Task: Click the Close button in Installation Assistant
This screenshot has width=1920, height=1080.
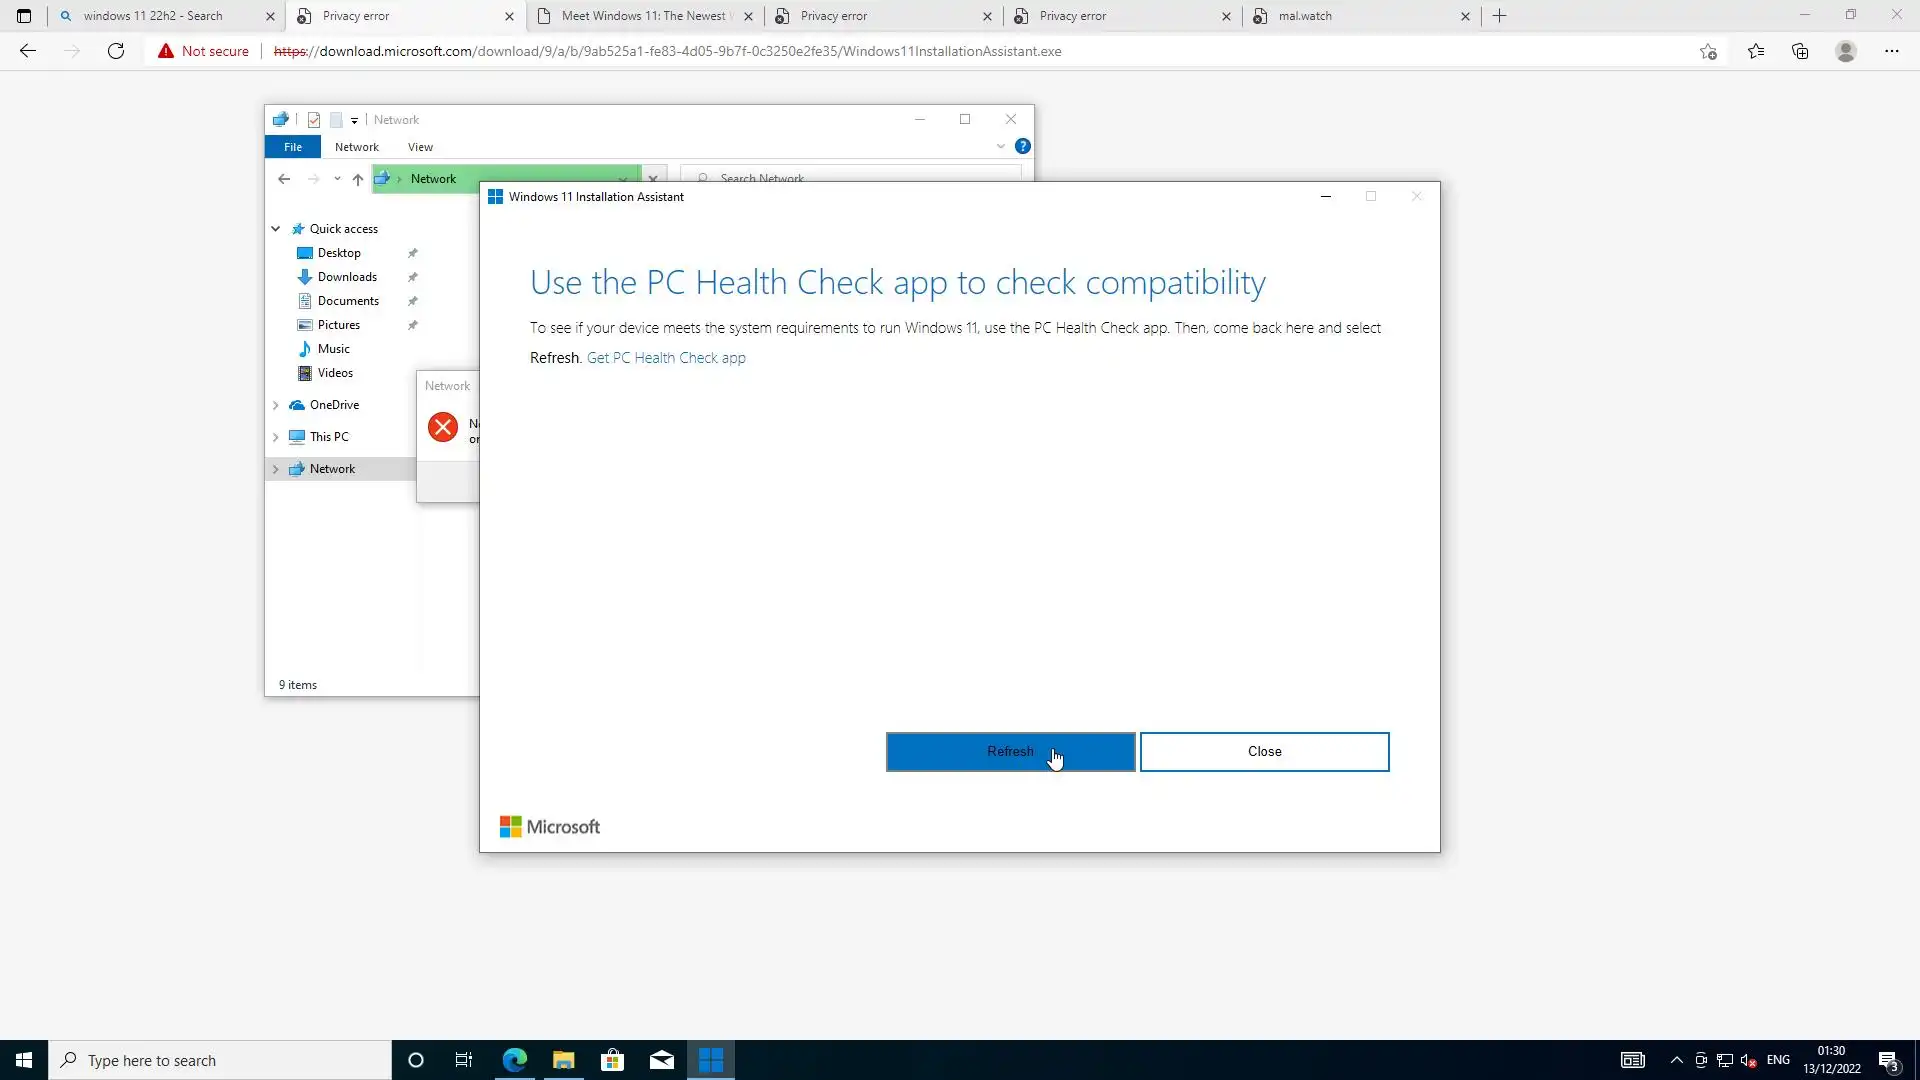Action: click(1264, 752)
